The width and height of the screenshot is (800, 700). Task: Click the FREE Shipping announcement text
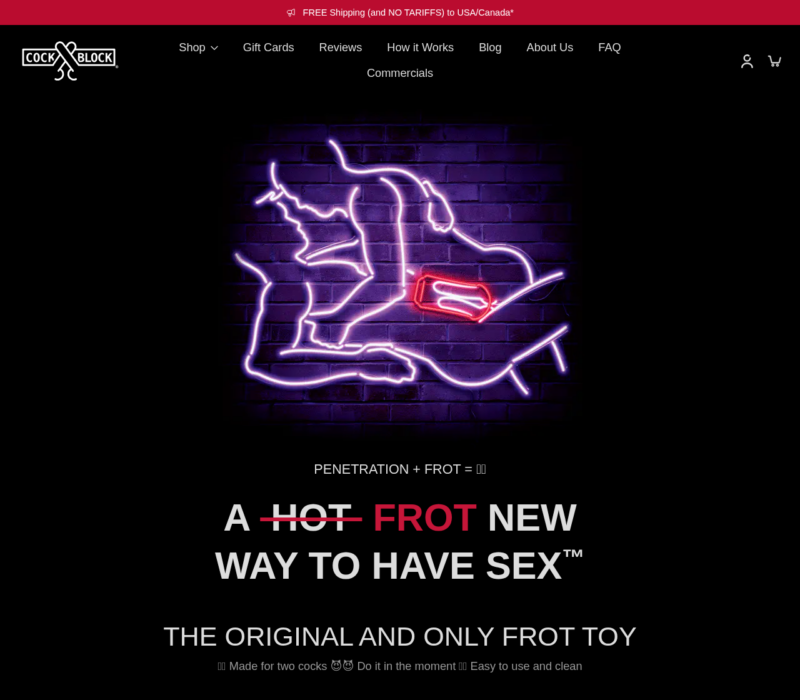tap(408, 13)
